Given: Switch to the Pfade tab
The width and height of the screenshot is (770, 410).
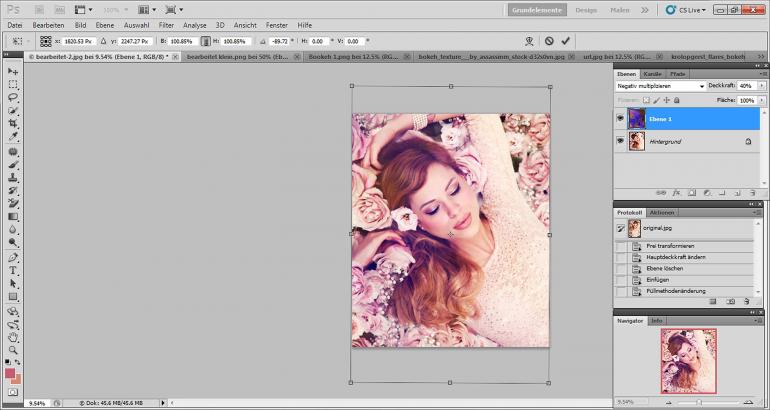Looking at the screenshot, I should 677,74.
